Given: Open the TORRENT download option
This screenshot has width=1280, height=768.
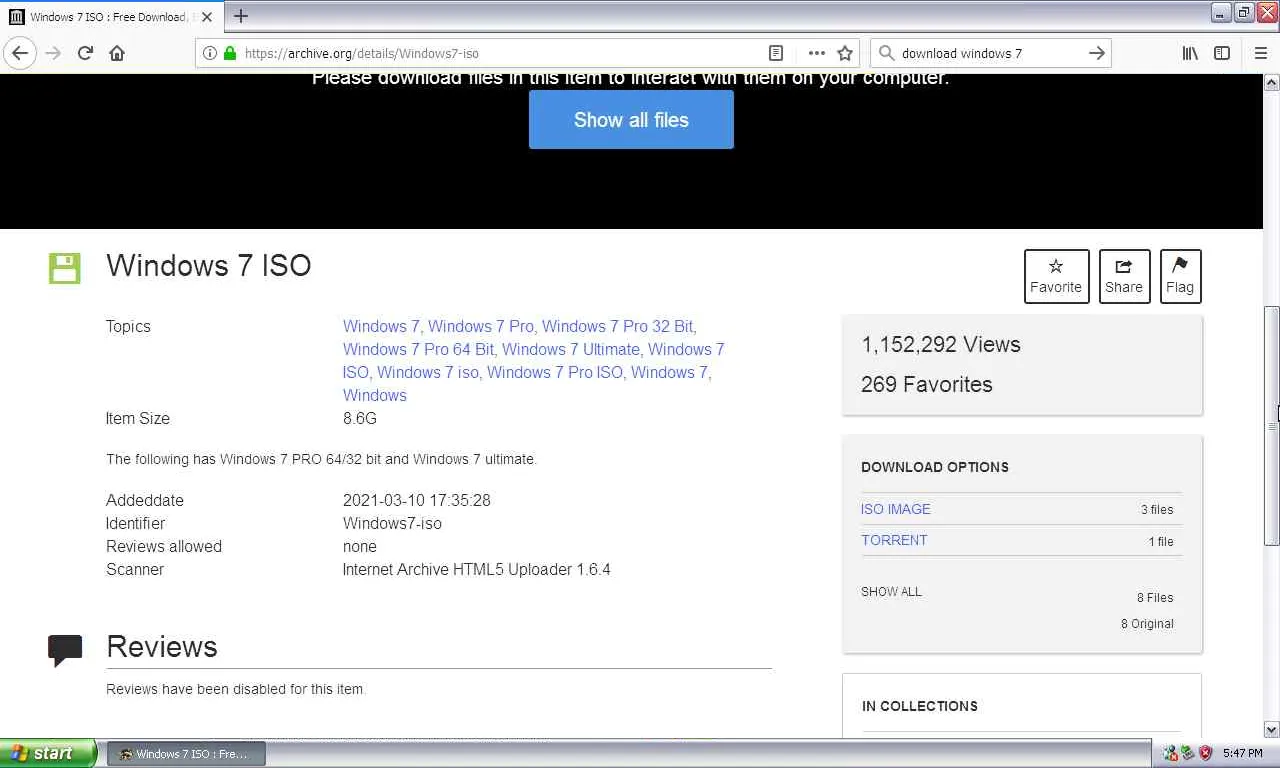Looking at the screenshot, I should (894, 540).
